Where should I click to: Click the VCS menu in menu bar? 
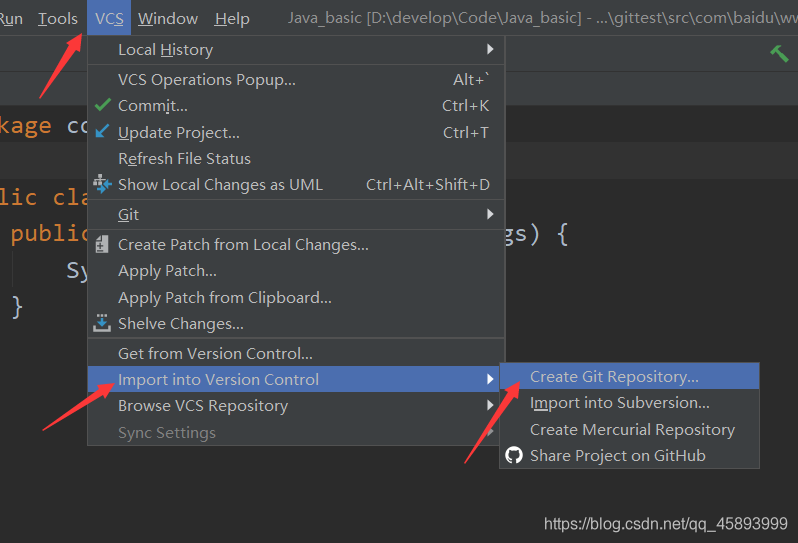[x=109, y=19]
